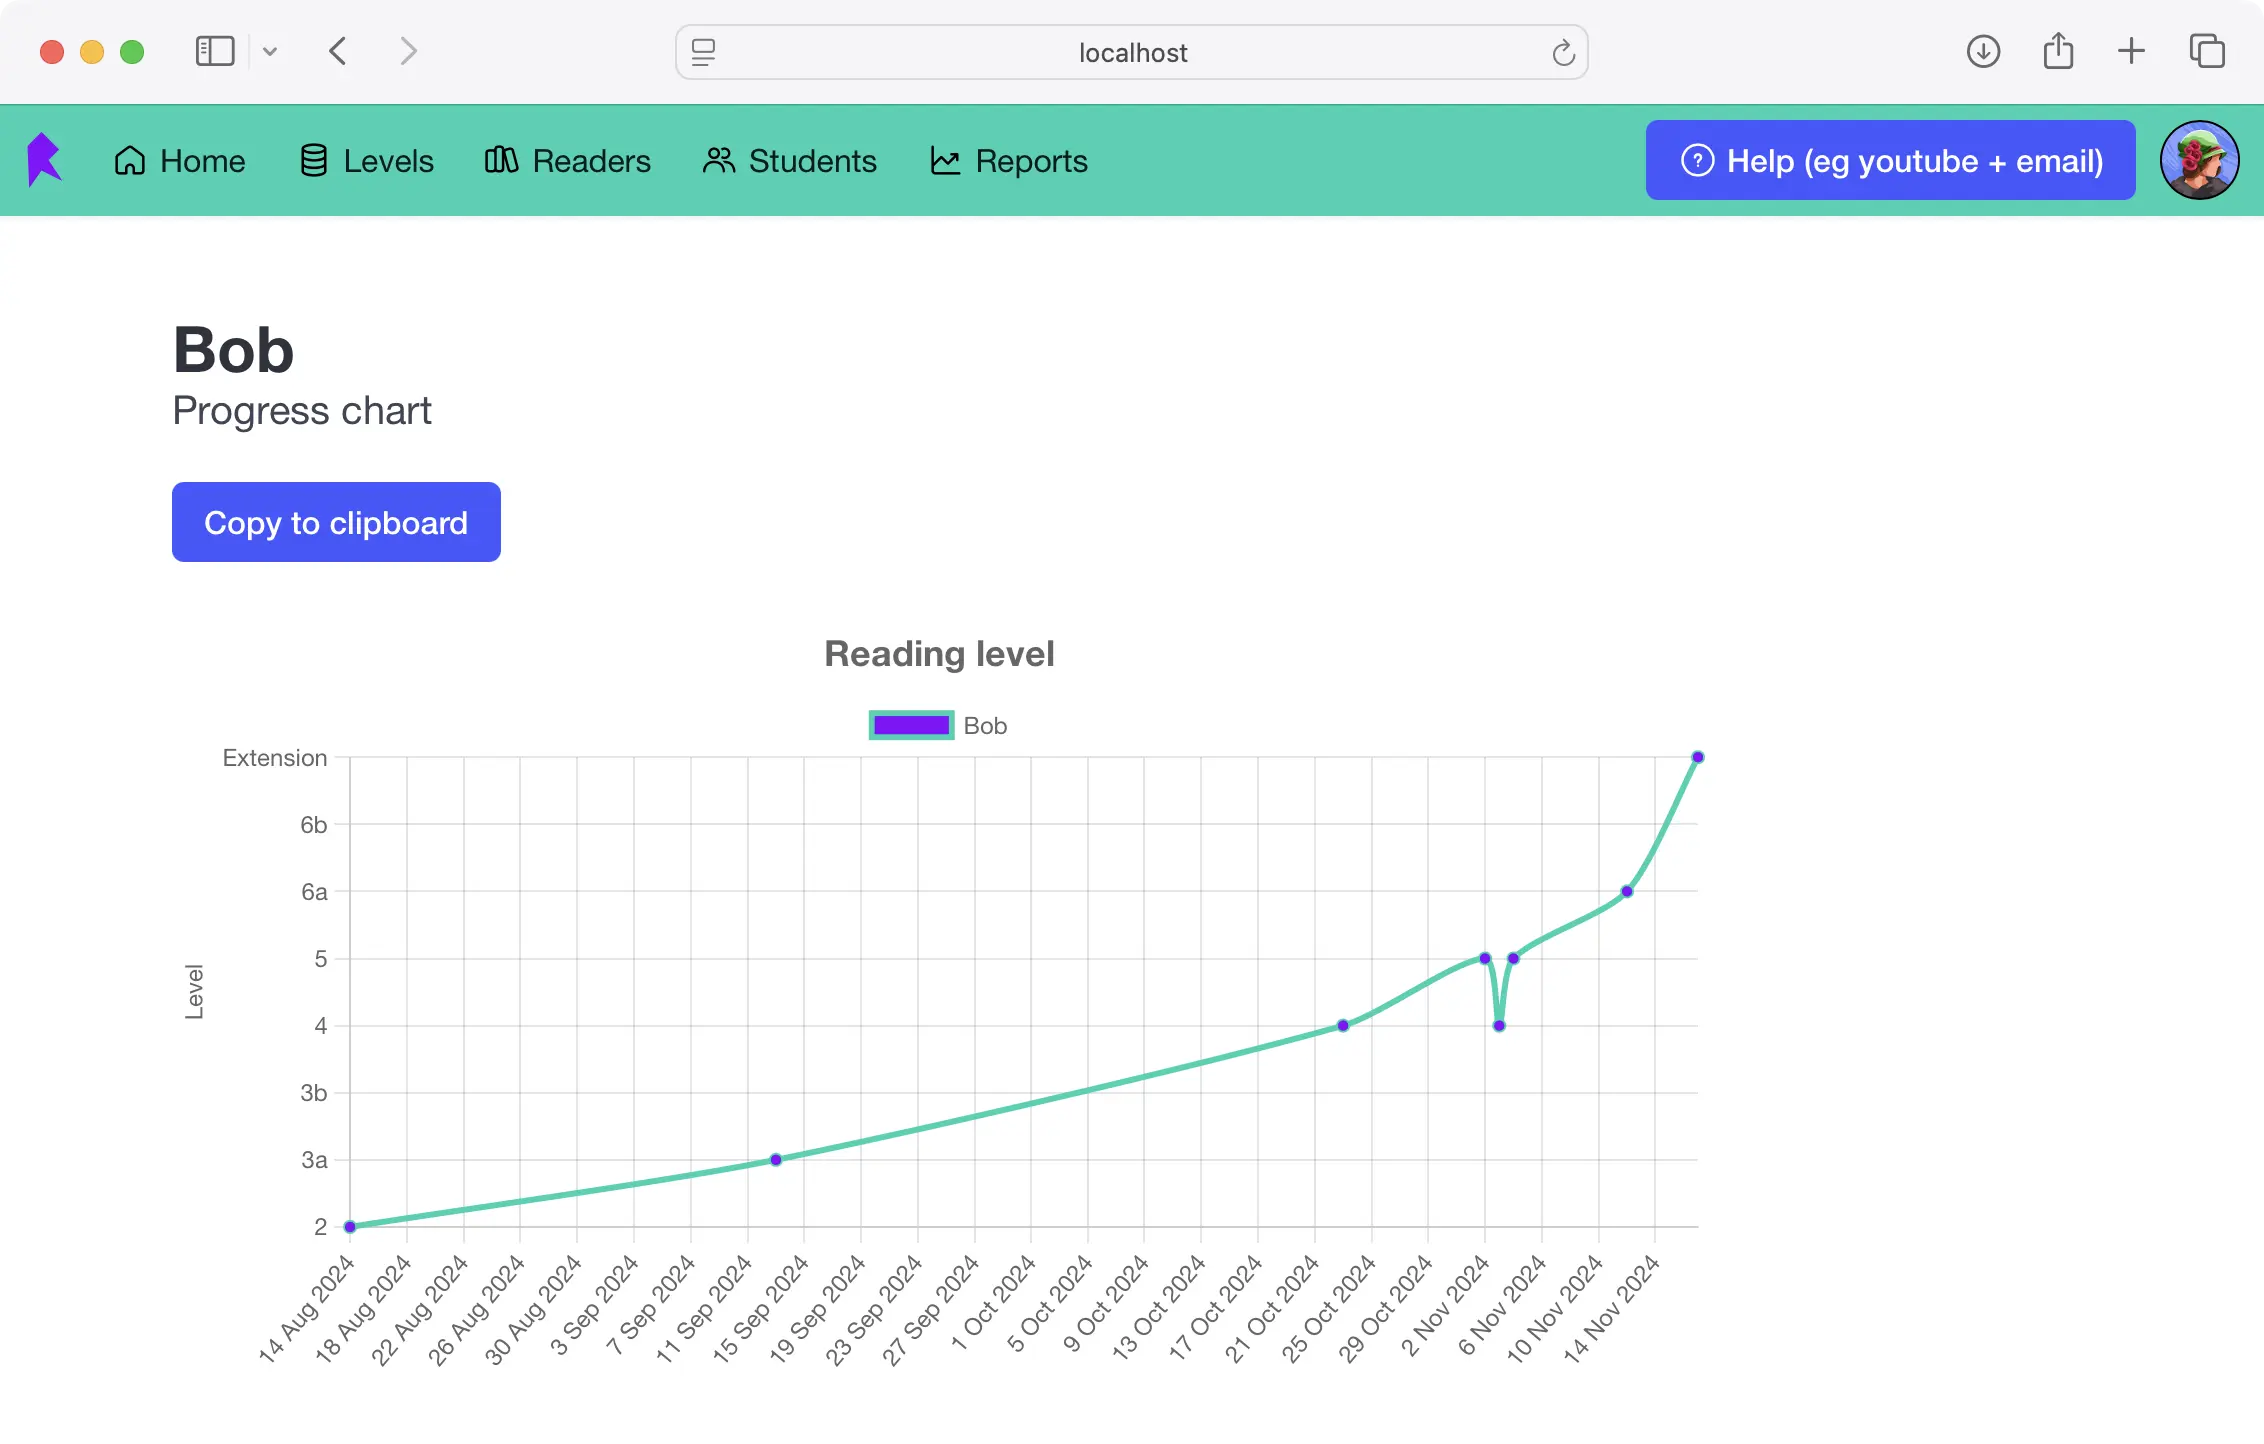Select the first level 5 data point
This screenshot has width=2264, height=1444.
pyautogui.click(x=1485, y=958)
